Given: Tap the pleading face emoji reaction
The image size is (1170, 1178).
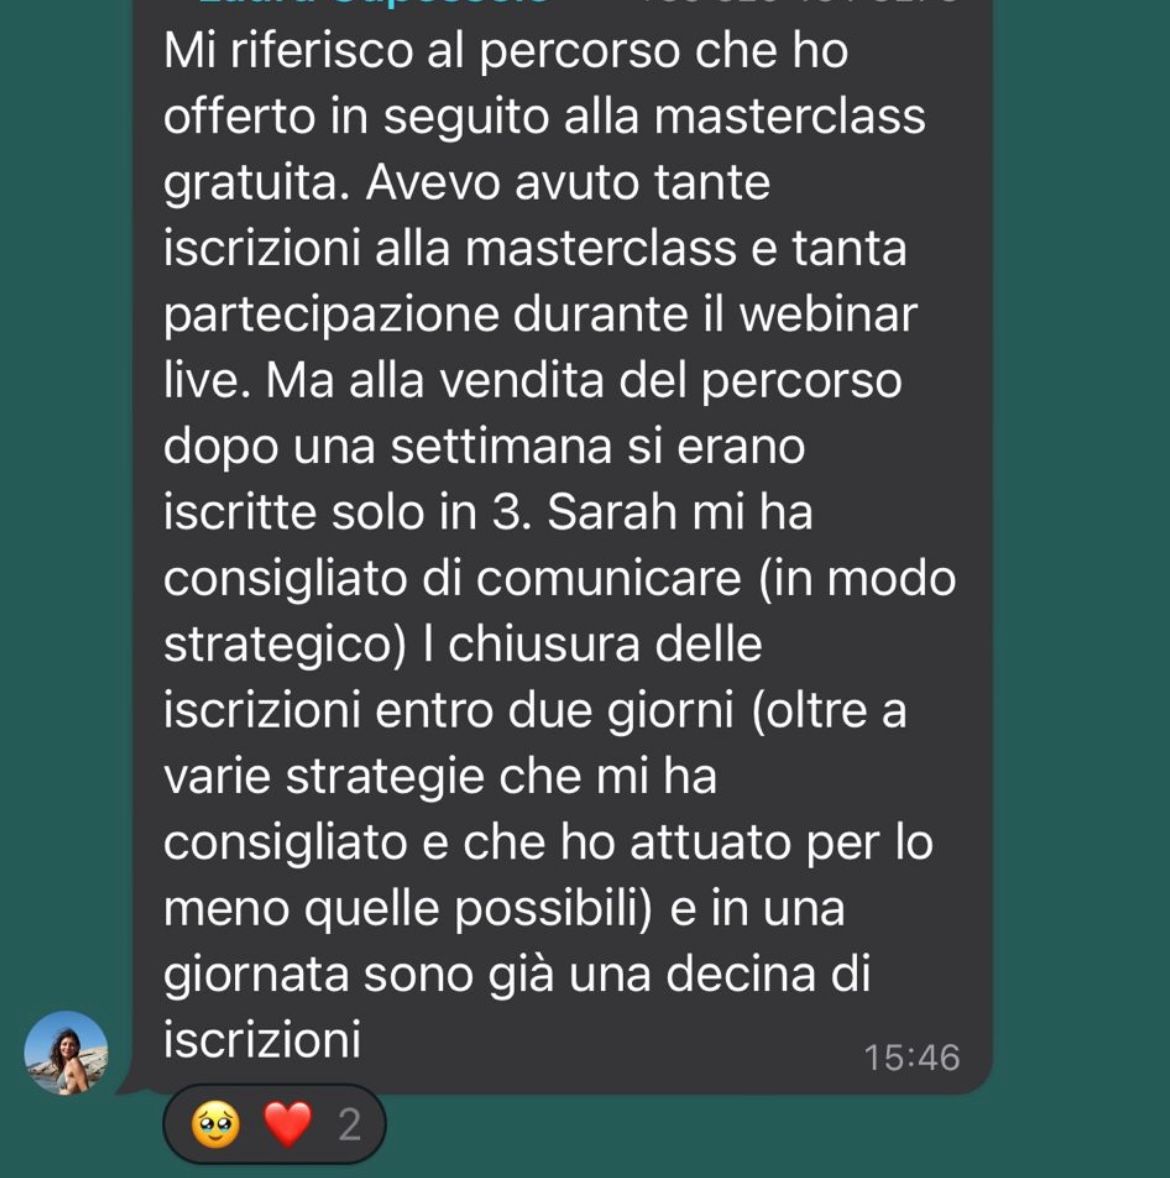Looking at the screenshot, I should (216, 1125).
